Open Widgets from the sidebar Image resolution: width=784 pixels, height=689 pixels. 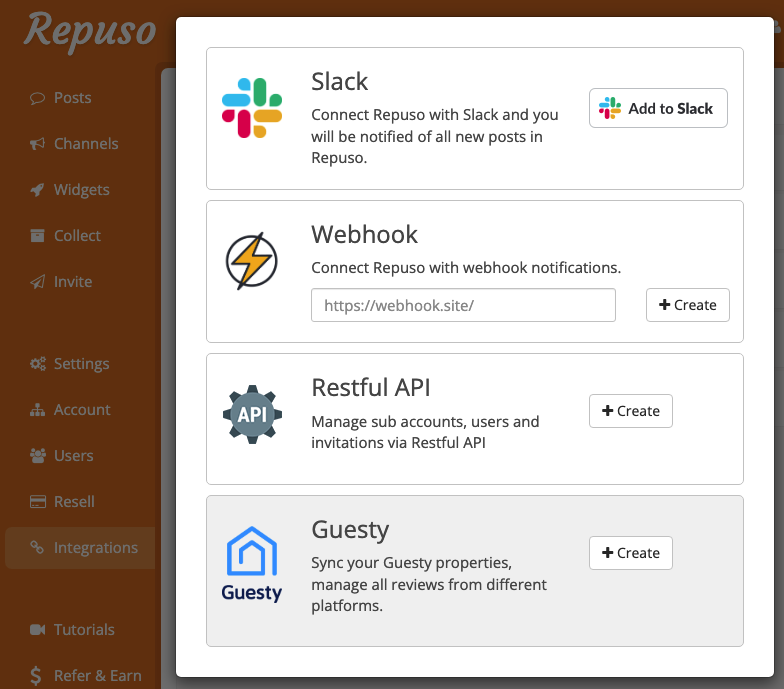[82, 190]
